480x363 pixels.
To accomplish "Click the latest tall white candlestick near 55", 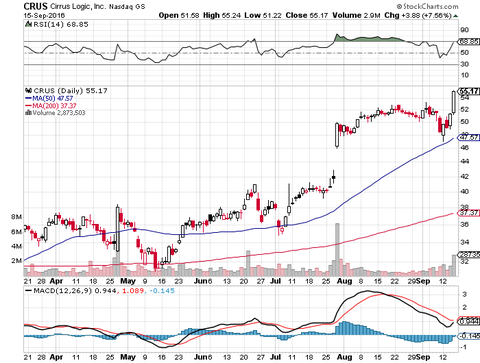I will point(454,102).
